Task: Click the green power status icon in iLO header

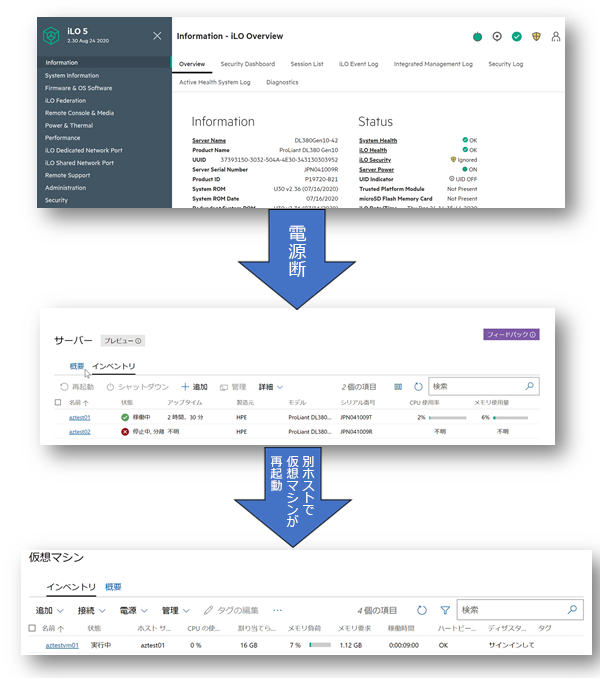Action: [477, 37]
